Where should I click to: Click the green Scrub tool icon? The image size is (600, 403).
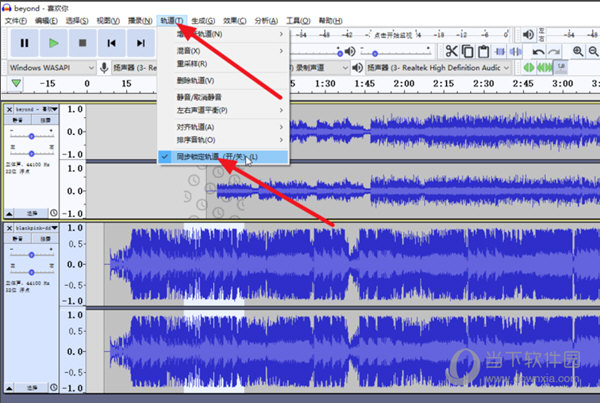click(529, 68)
